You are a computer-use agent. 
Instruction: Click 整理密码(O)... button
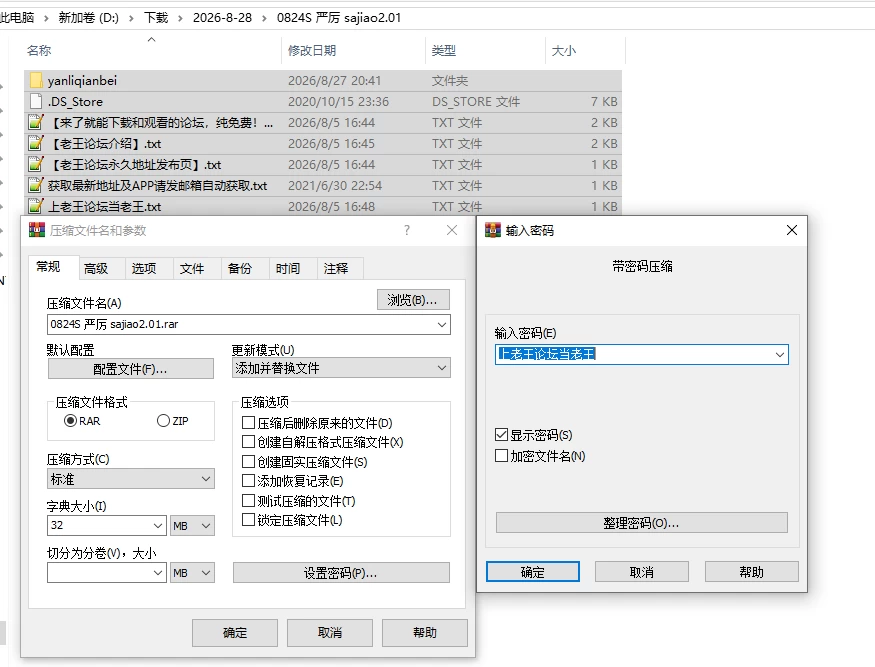(x=642, y=523)
